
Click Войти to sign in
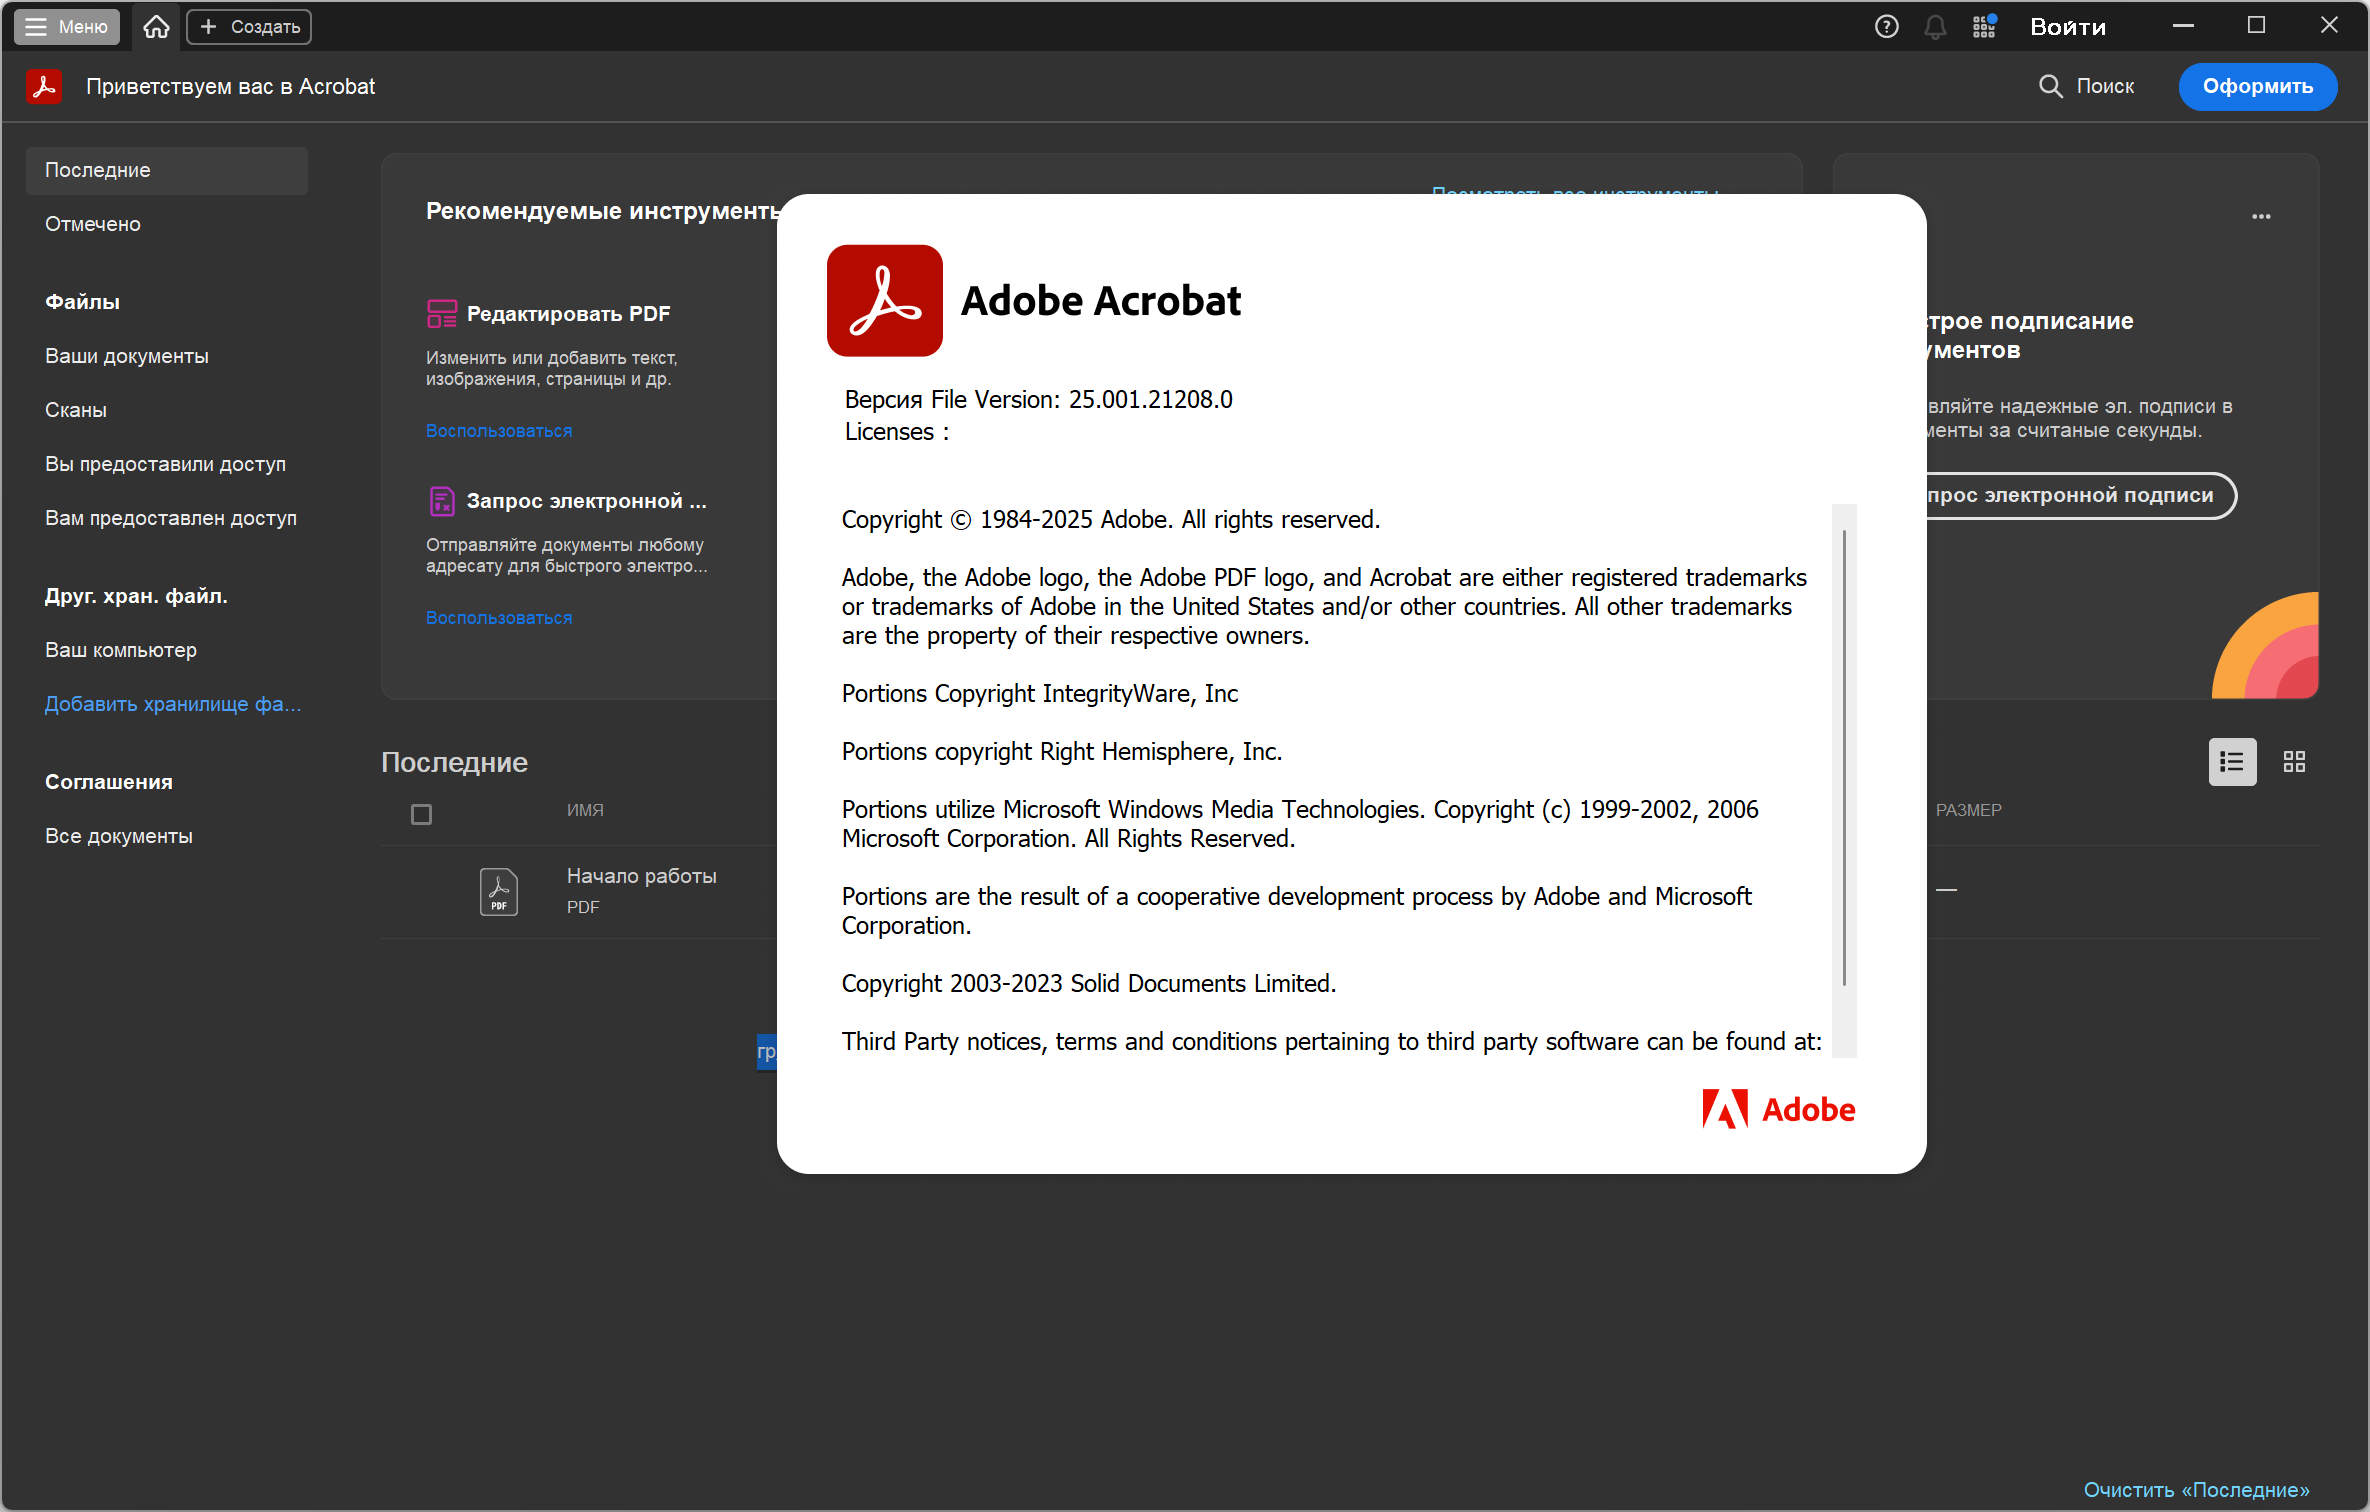pos(2067,27)
